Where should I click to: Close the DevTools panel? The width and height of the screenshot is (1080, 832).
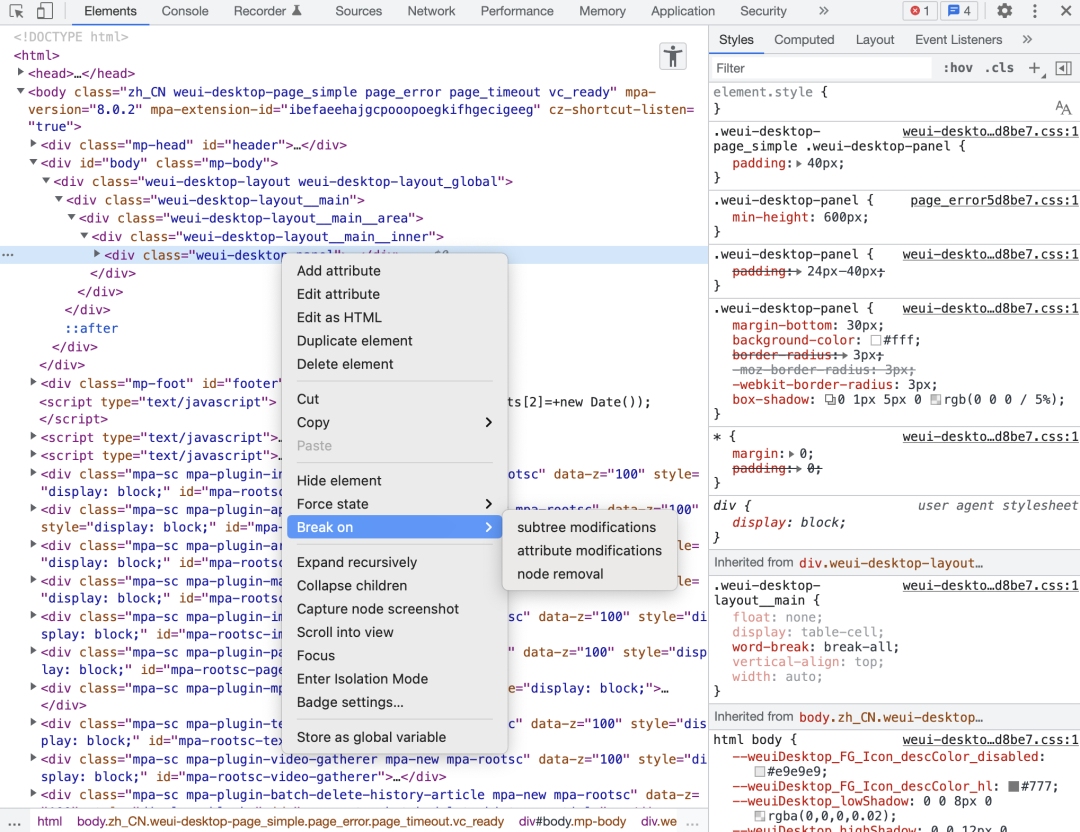tap(1065, 11)
